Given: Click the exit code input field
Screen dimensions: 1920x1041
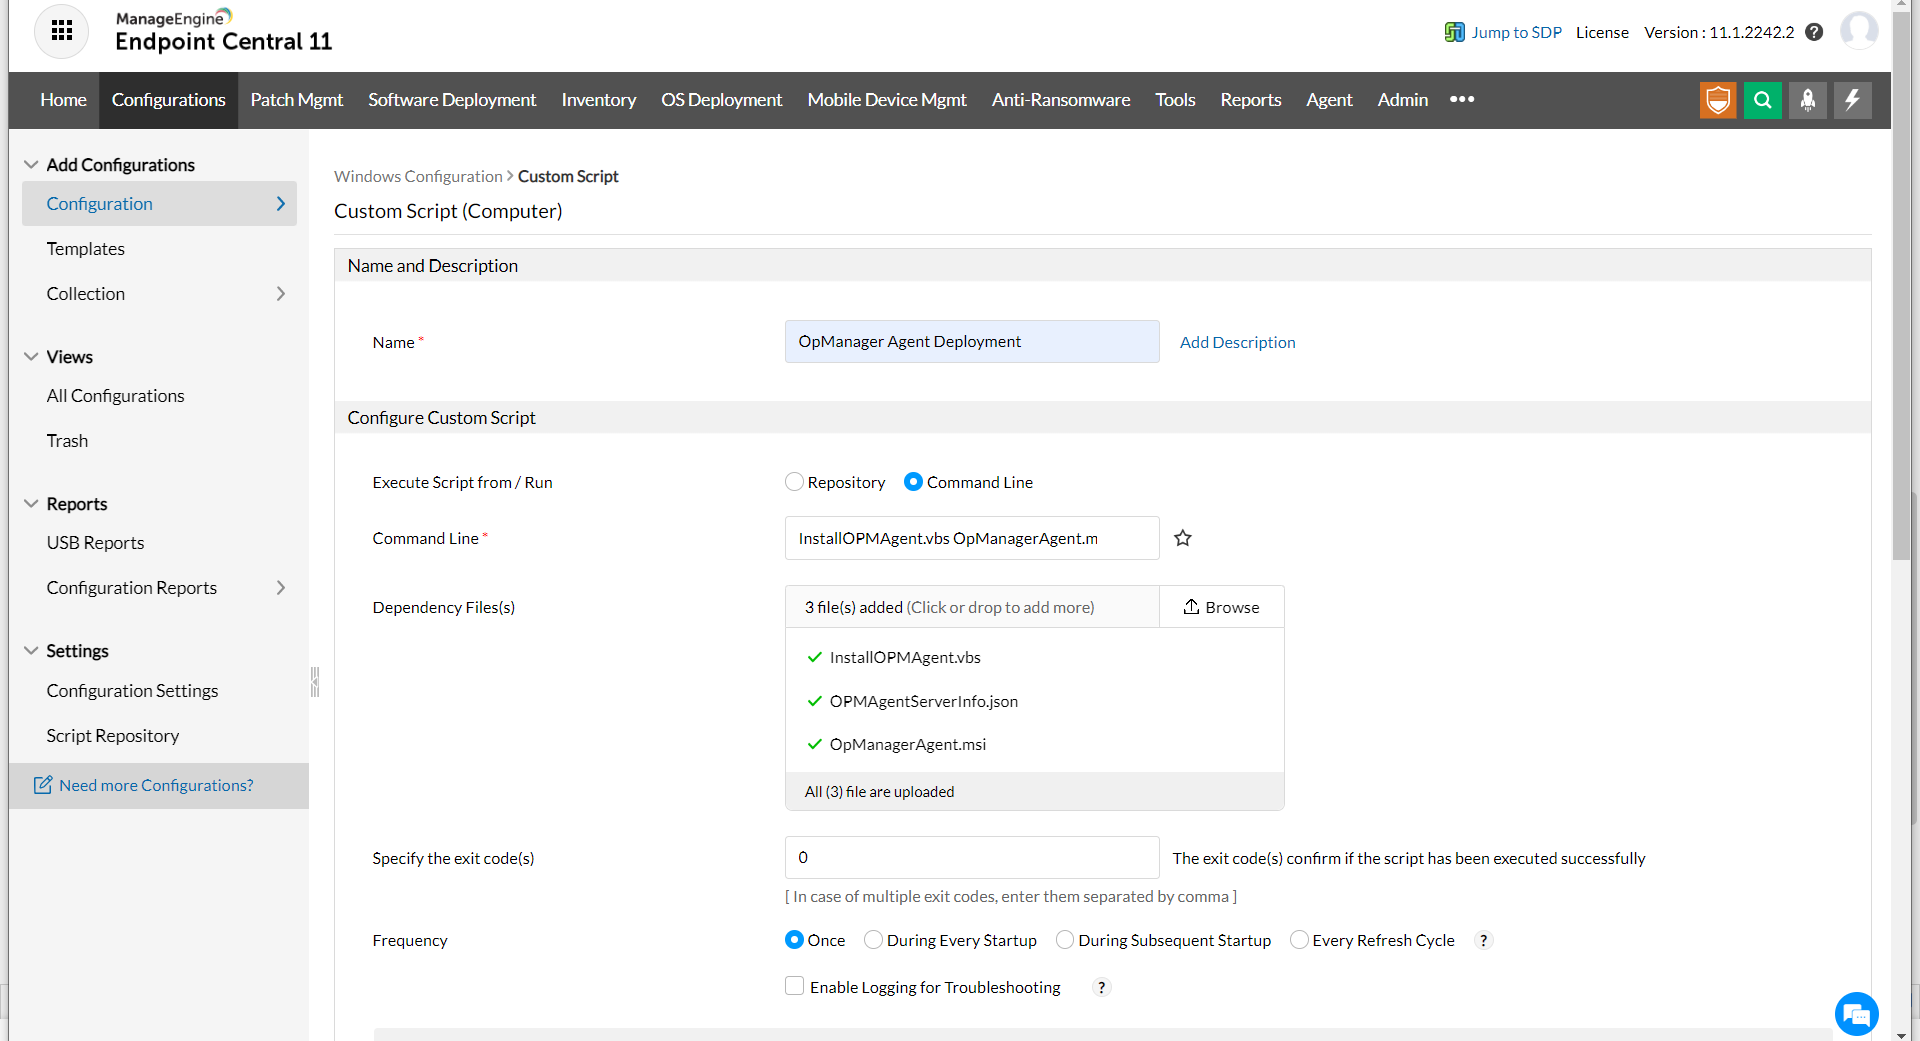Looking at the screenshot, I should click(971, 858).
